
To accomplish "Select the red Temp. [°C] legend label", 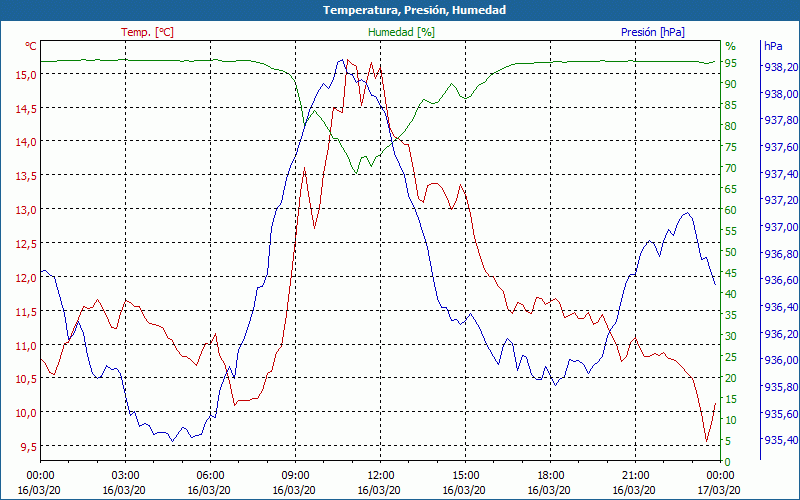I will pos(147,32).
